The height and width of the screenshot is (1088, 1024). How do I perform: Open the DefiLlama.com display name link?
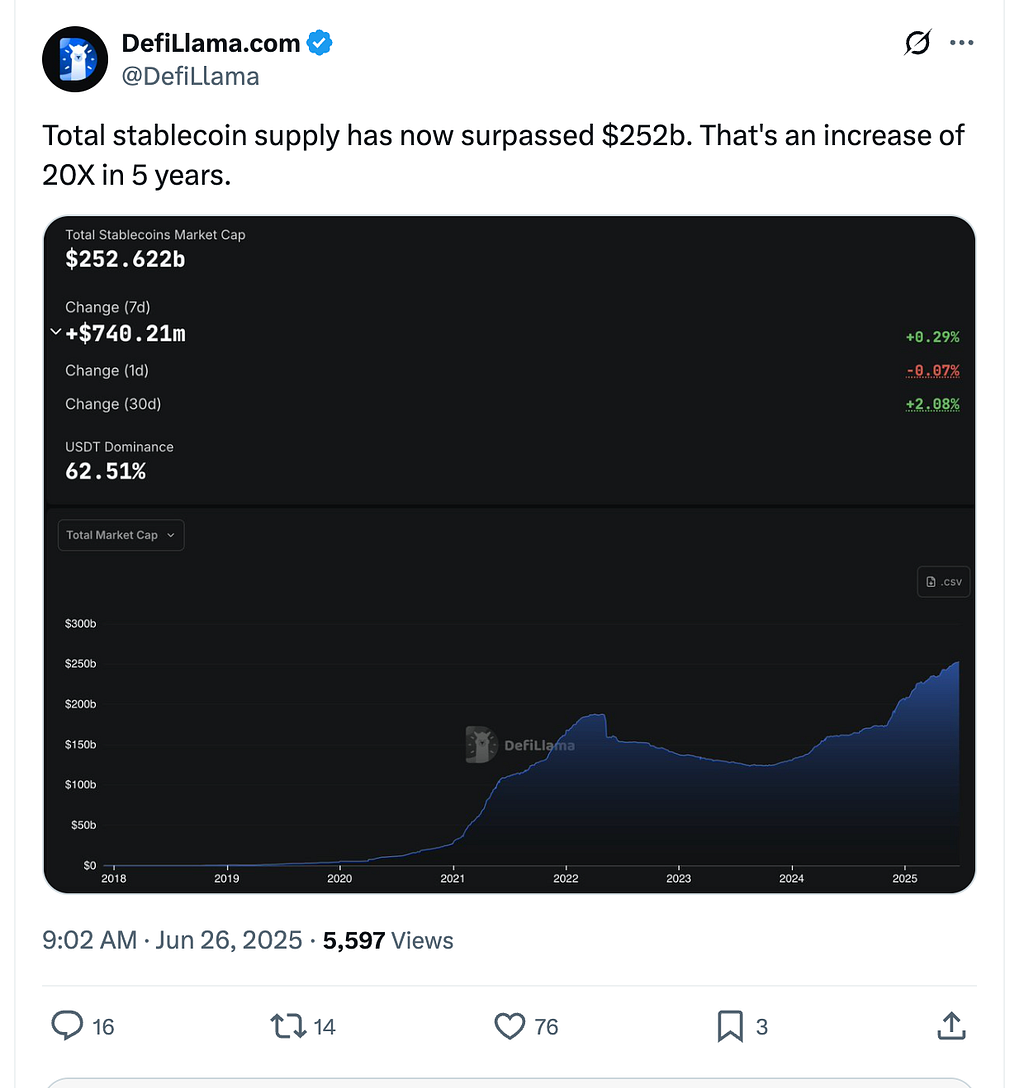[x=211, y=43]
